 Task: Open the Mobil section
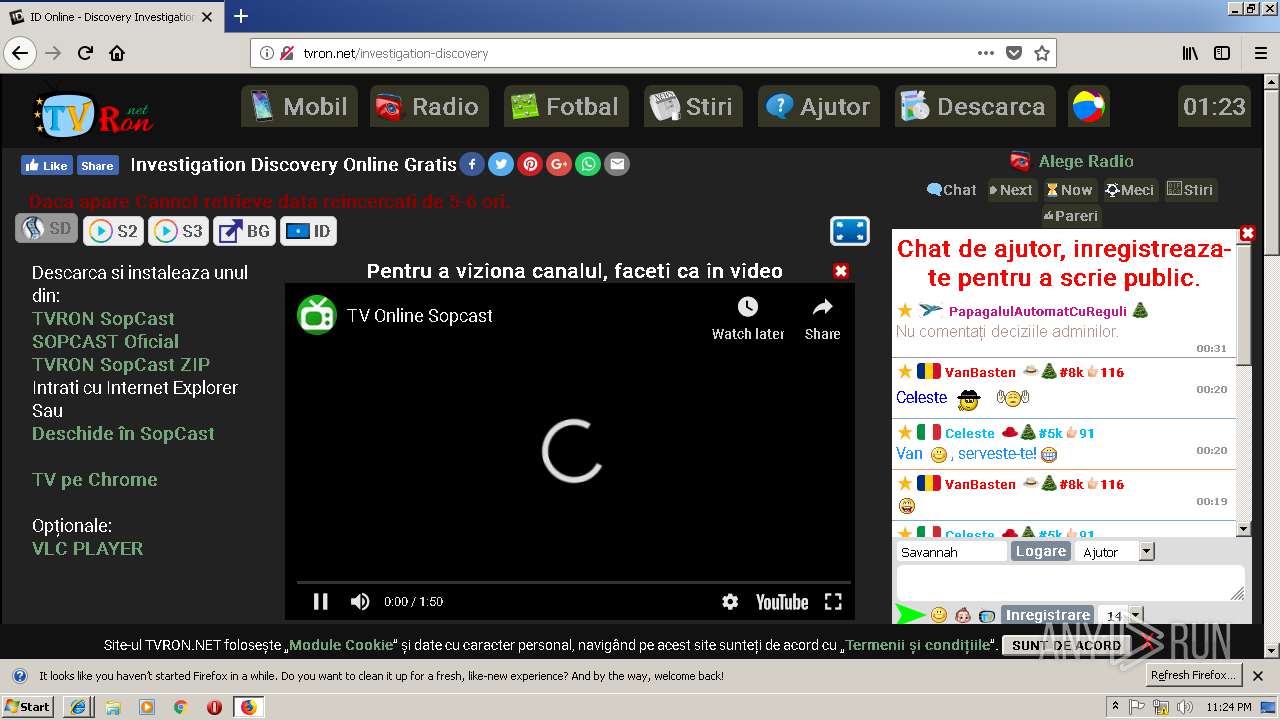pos(299,106)
